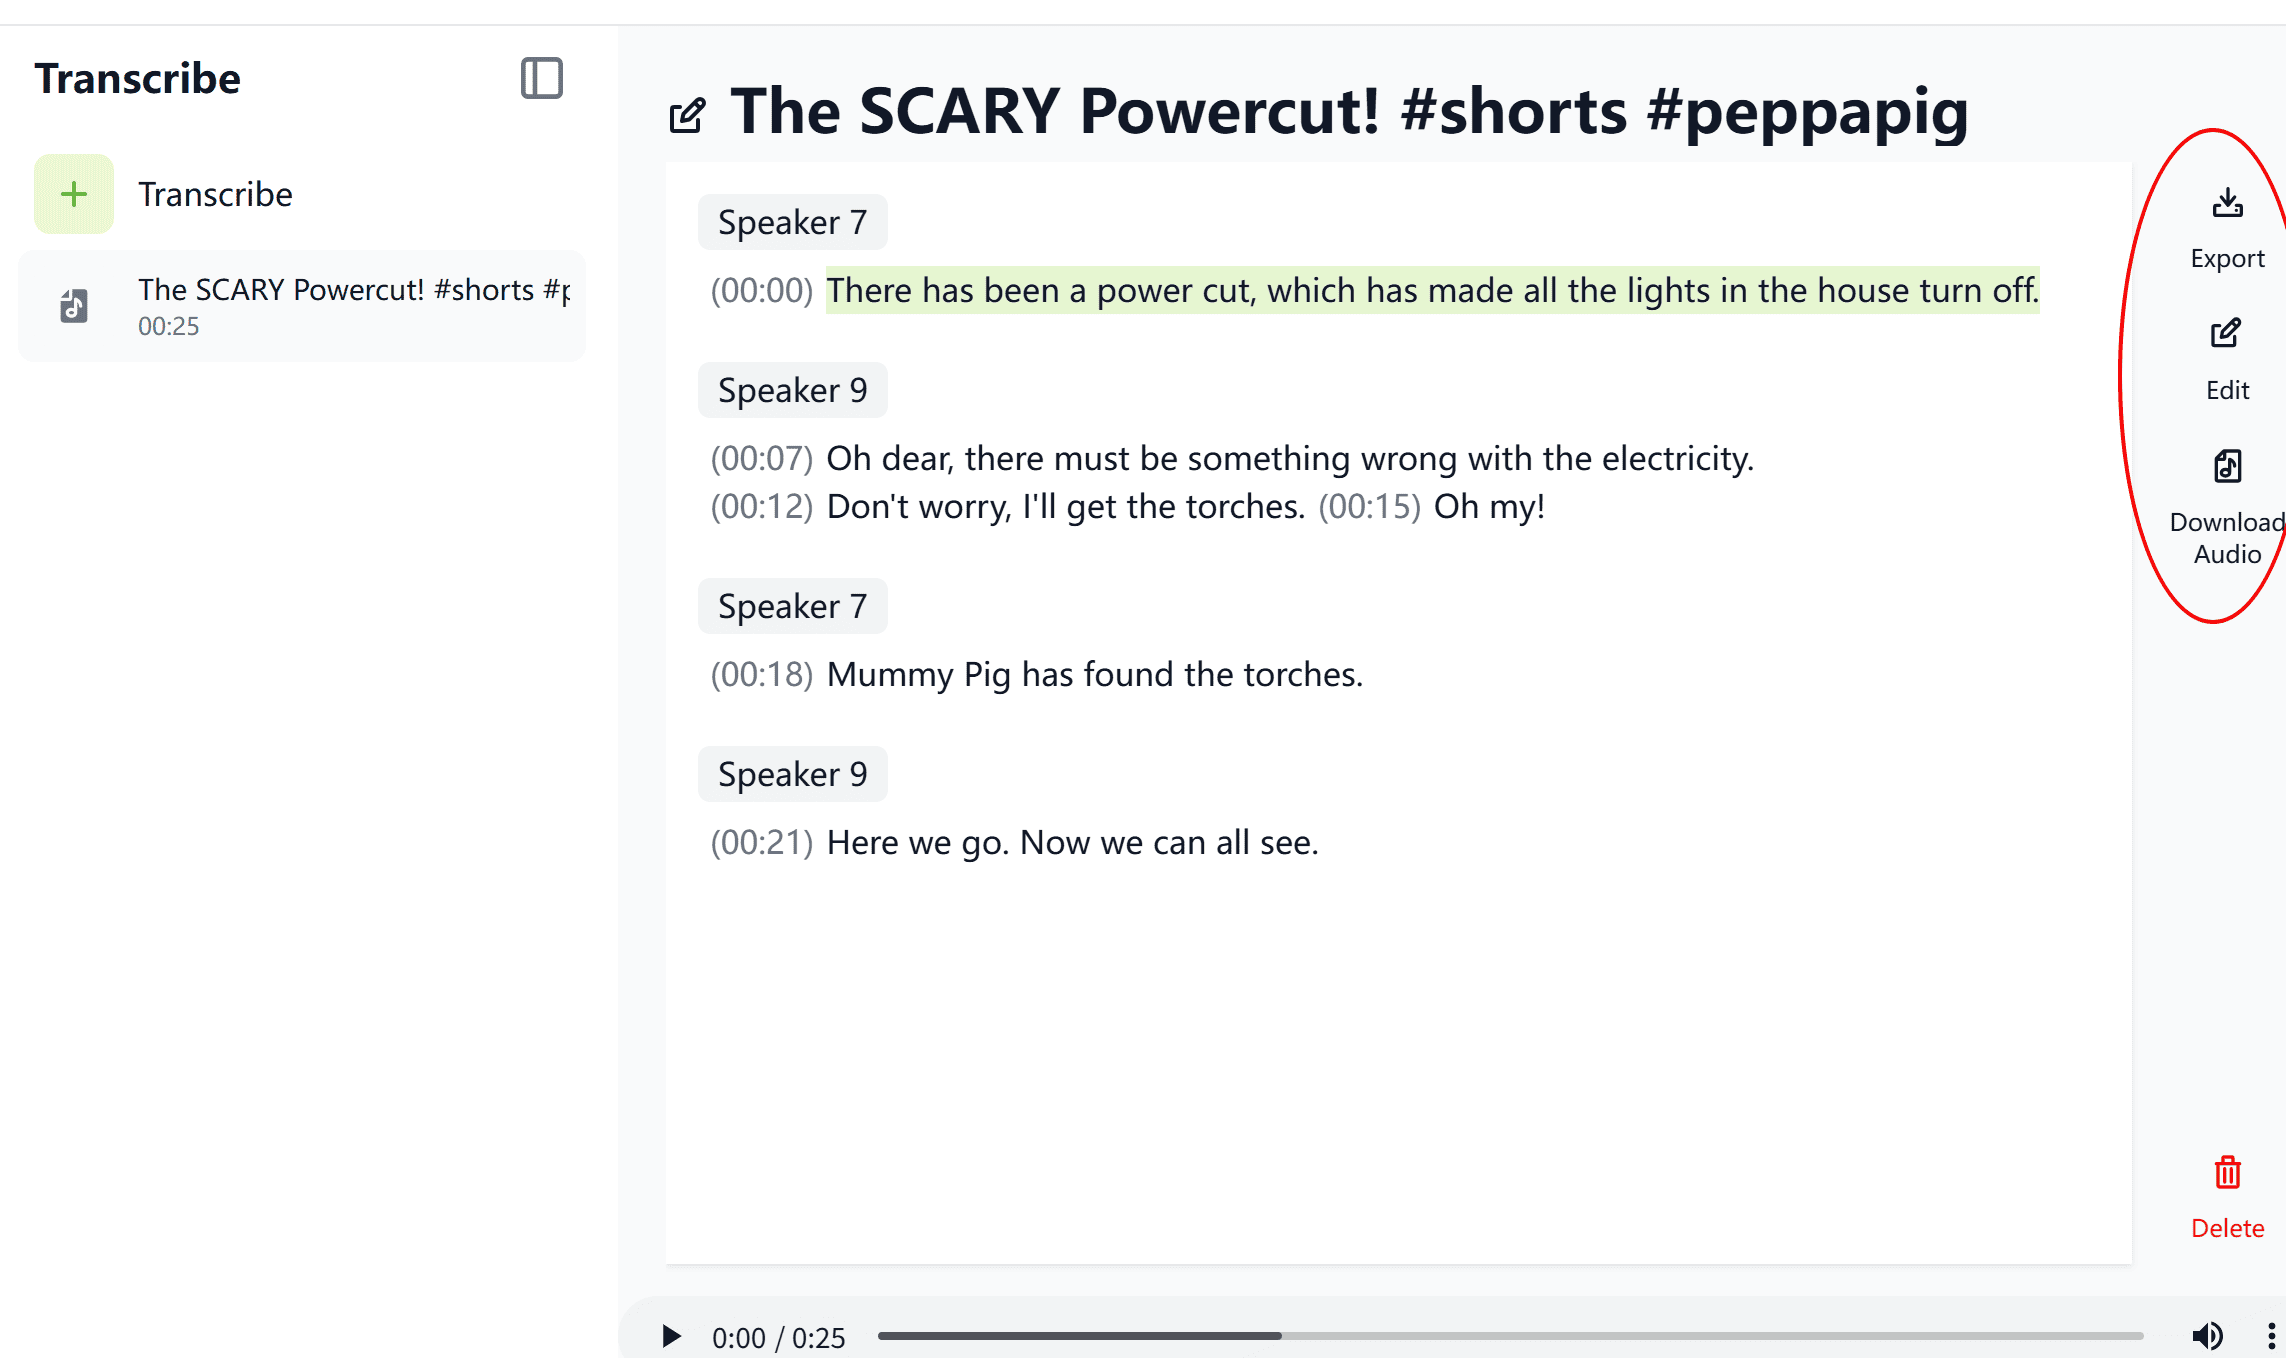This screenshot has width=2286, height=1358.
Task: Mute audio with the speaker icon
Action: pyautogui.click(x=2207, y=1336)
